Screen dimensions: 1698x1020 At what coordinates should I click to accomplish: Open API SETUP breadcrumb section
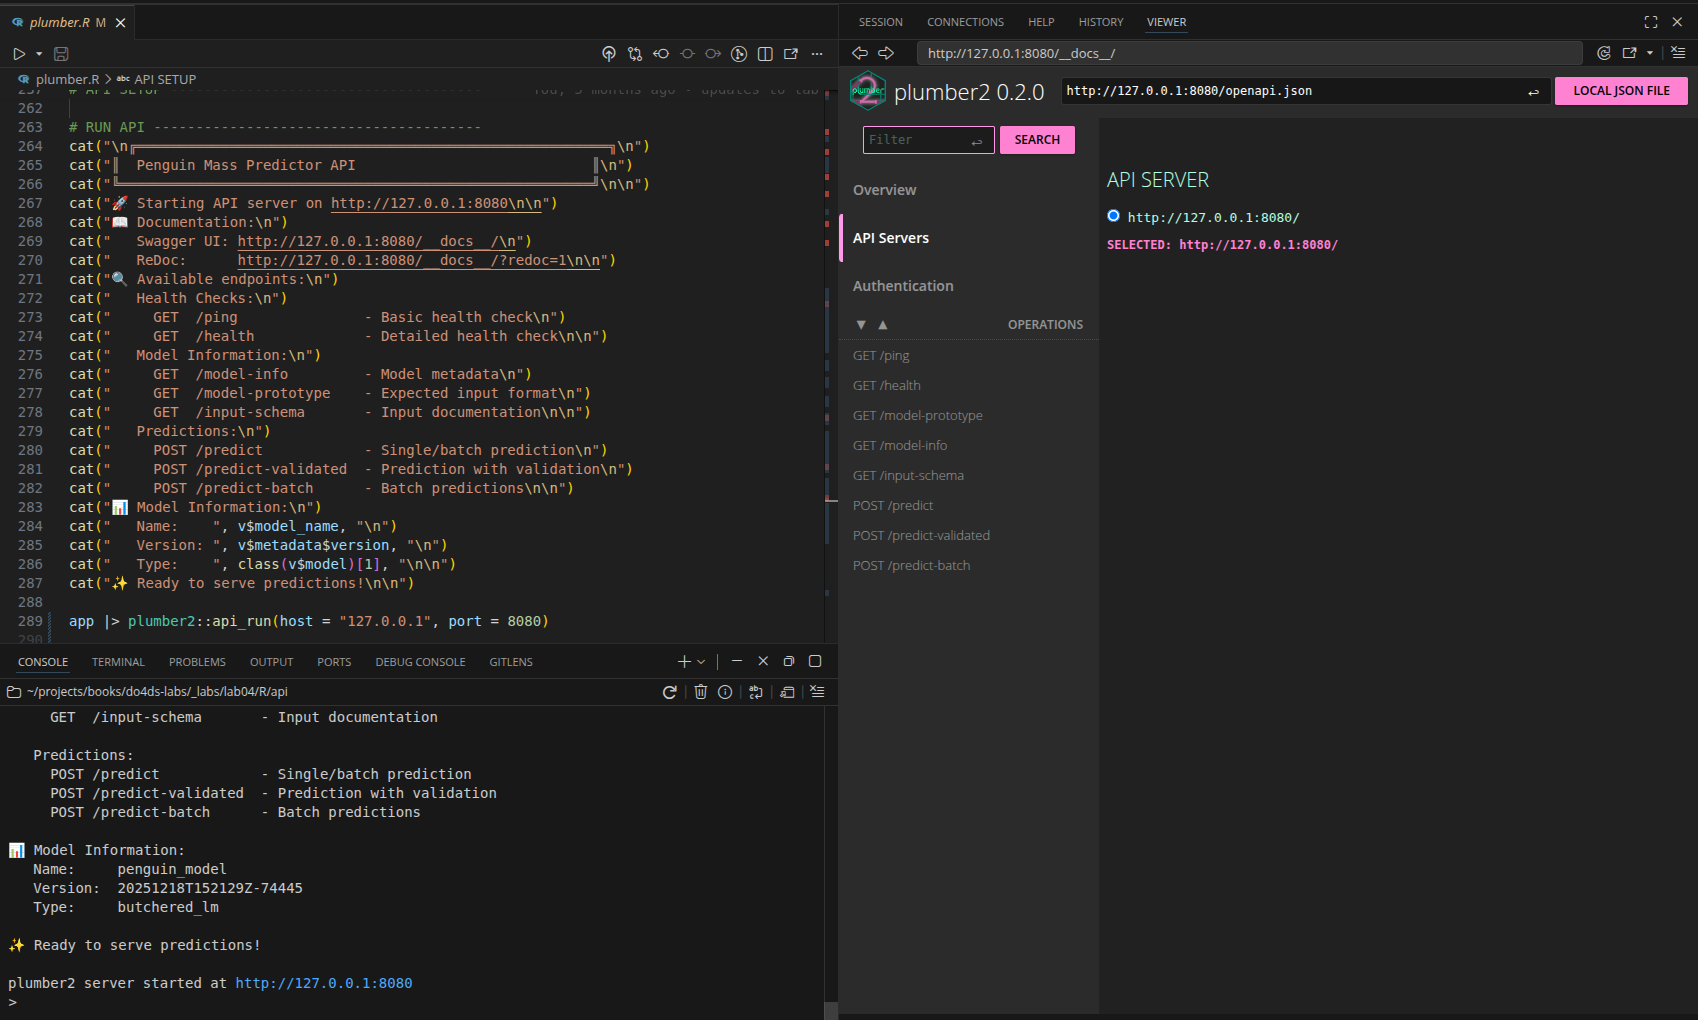157,79
